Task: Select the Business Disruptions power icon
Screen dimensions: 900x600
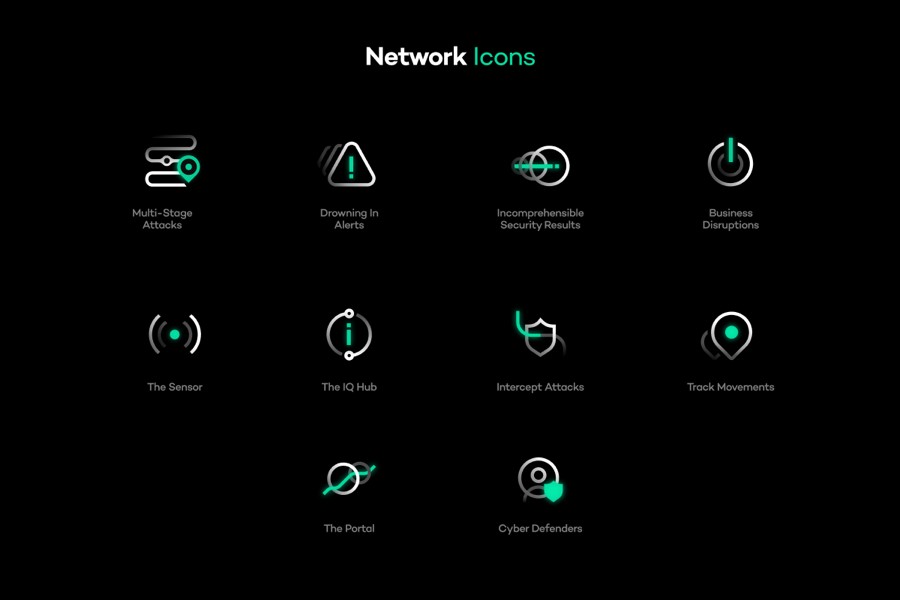Action: pos(730,162)
